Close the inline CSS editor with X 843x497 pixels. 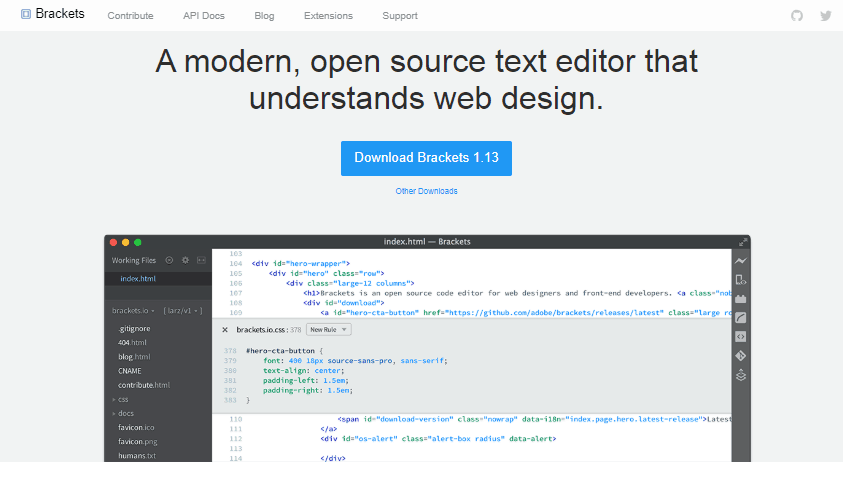pos(225,330)
